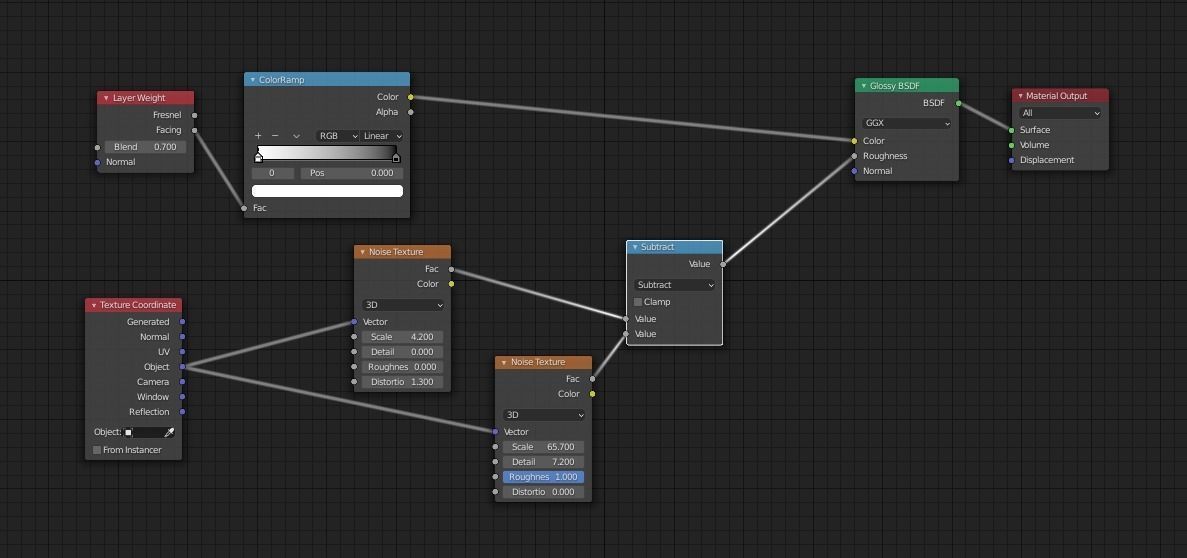Open the All target dropdown in Material Output

click(x=1060, y=114)
